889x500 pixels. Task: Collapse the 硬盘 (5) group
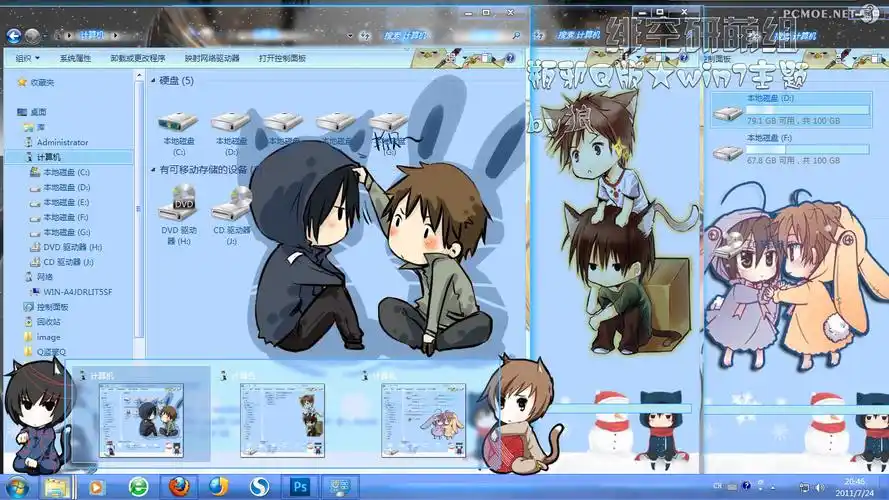[x=153, y=81]
